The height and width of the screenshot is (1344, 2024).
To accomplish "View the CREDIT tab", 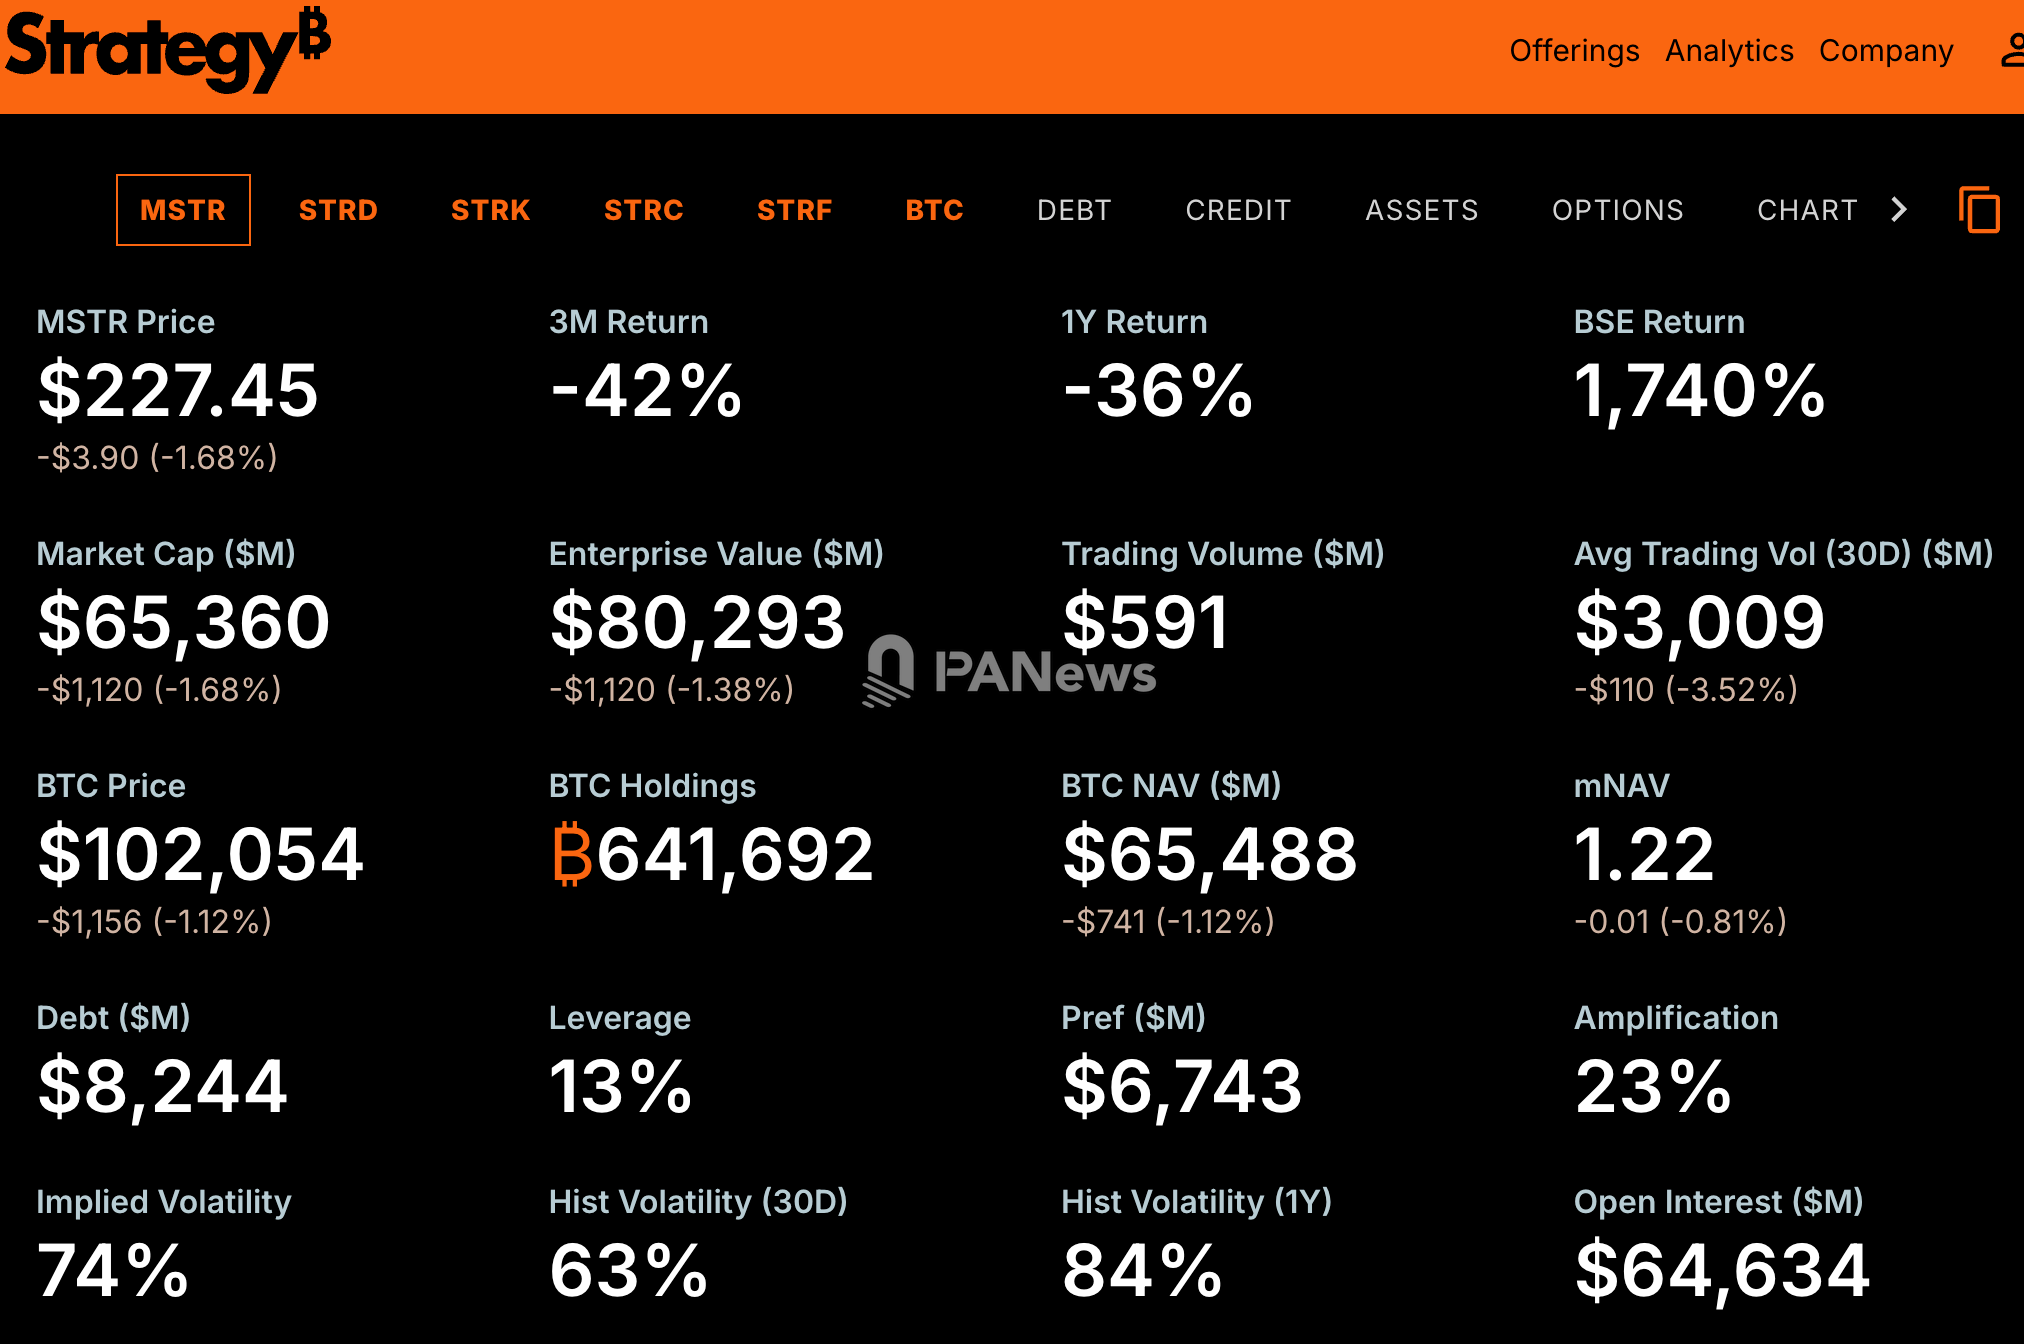I will (x=1238, y=210).
